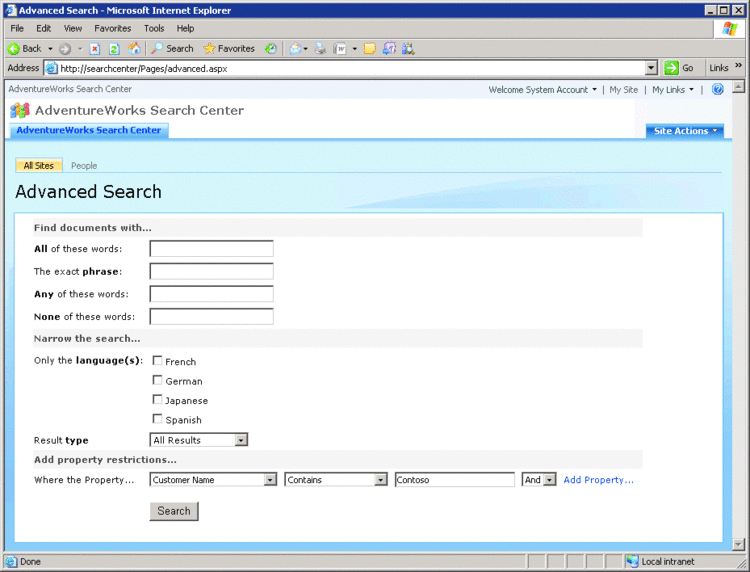Go back with the Back button
Image resolution: width=750 pixels, height=572 pixels.
[x=24, y=49]
